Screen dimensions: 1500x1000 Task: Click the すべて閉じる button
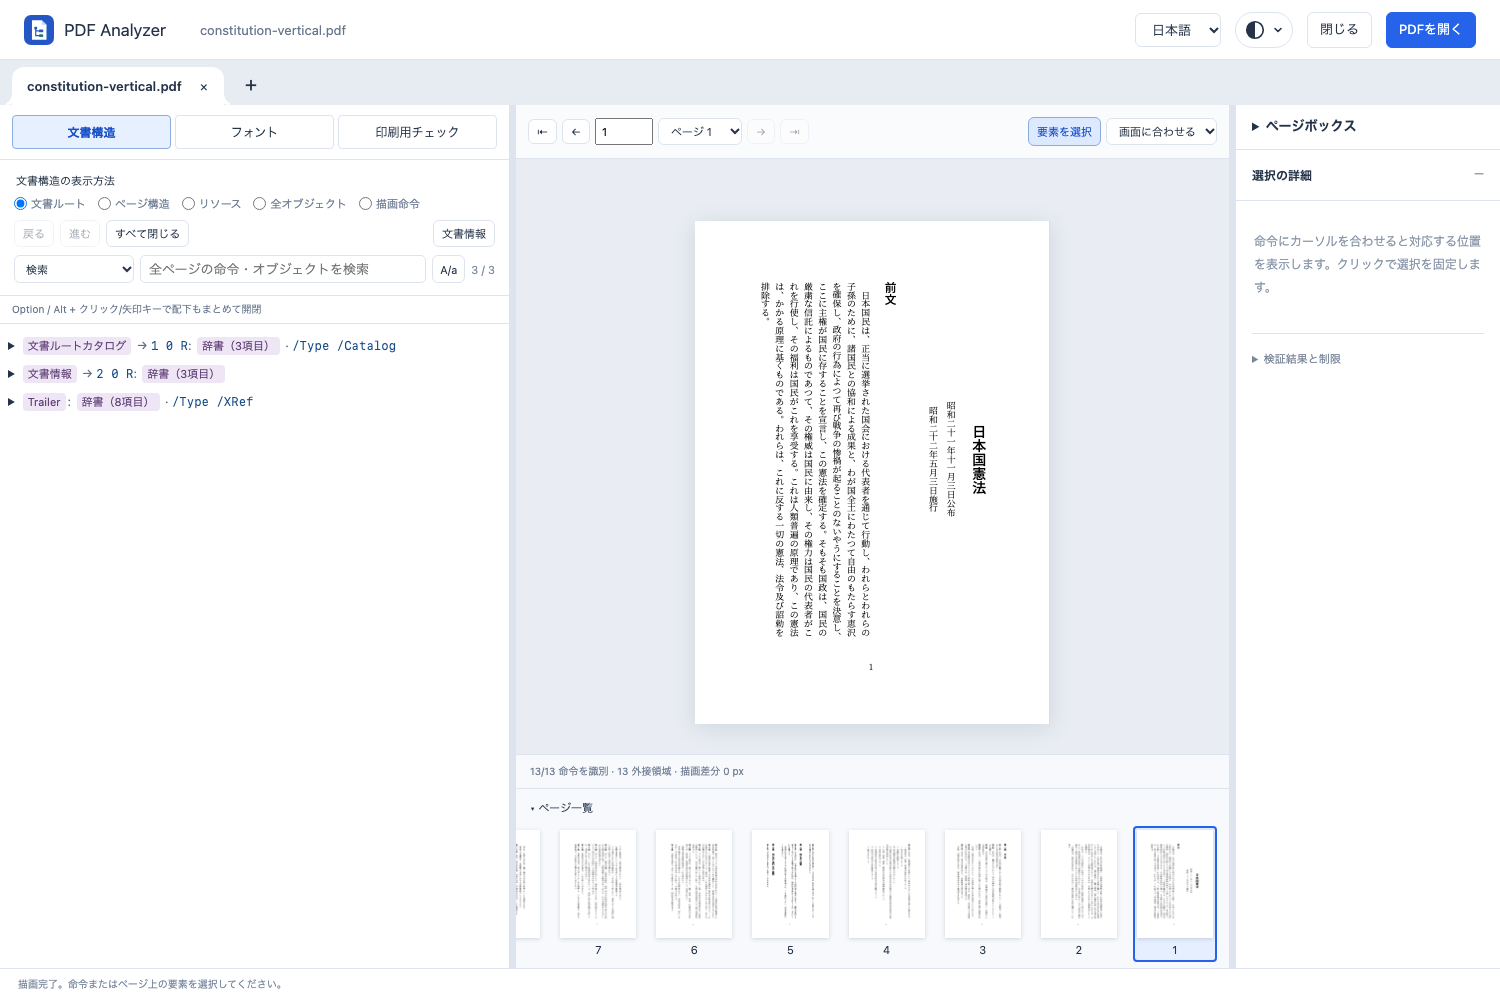[147, 234]
